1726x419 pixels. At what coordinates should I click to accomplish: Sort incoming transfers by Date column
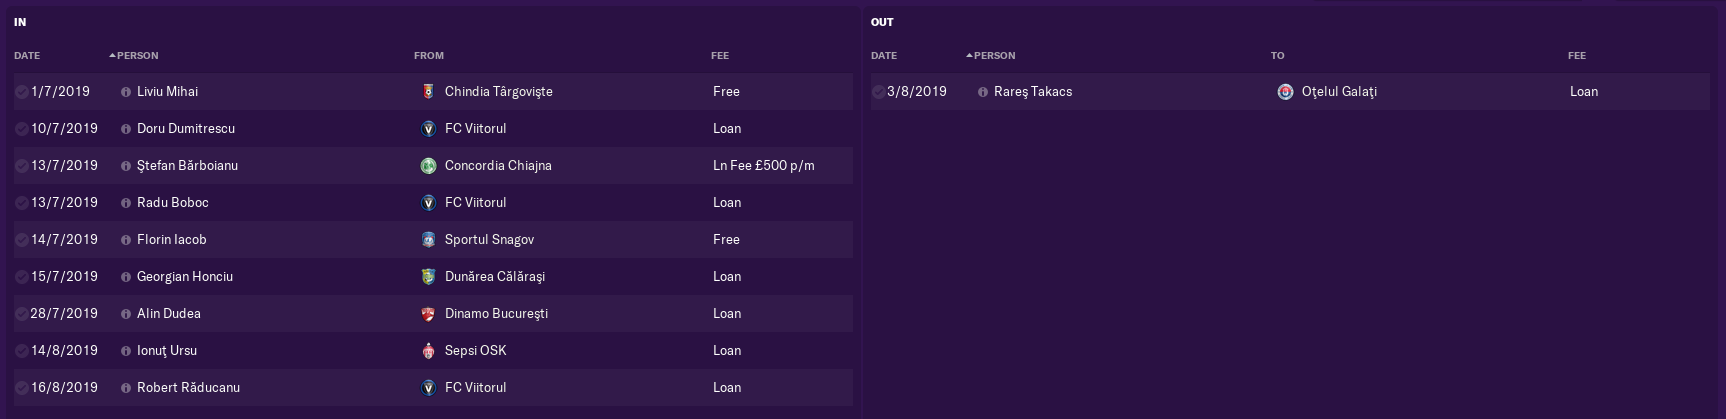pyautogui.click(x=27, y=55)
